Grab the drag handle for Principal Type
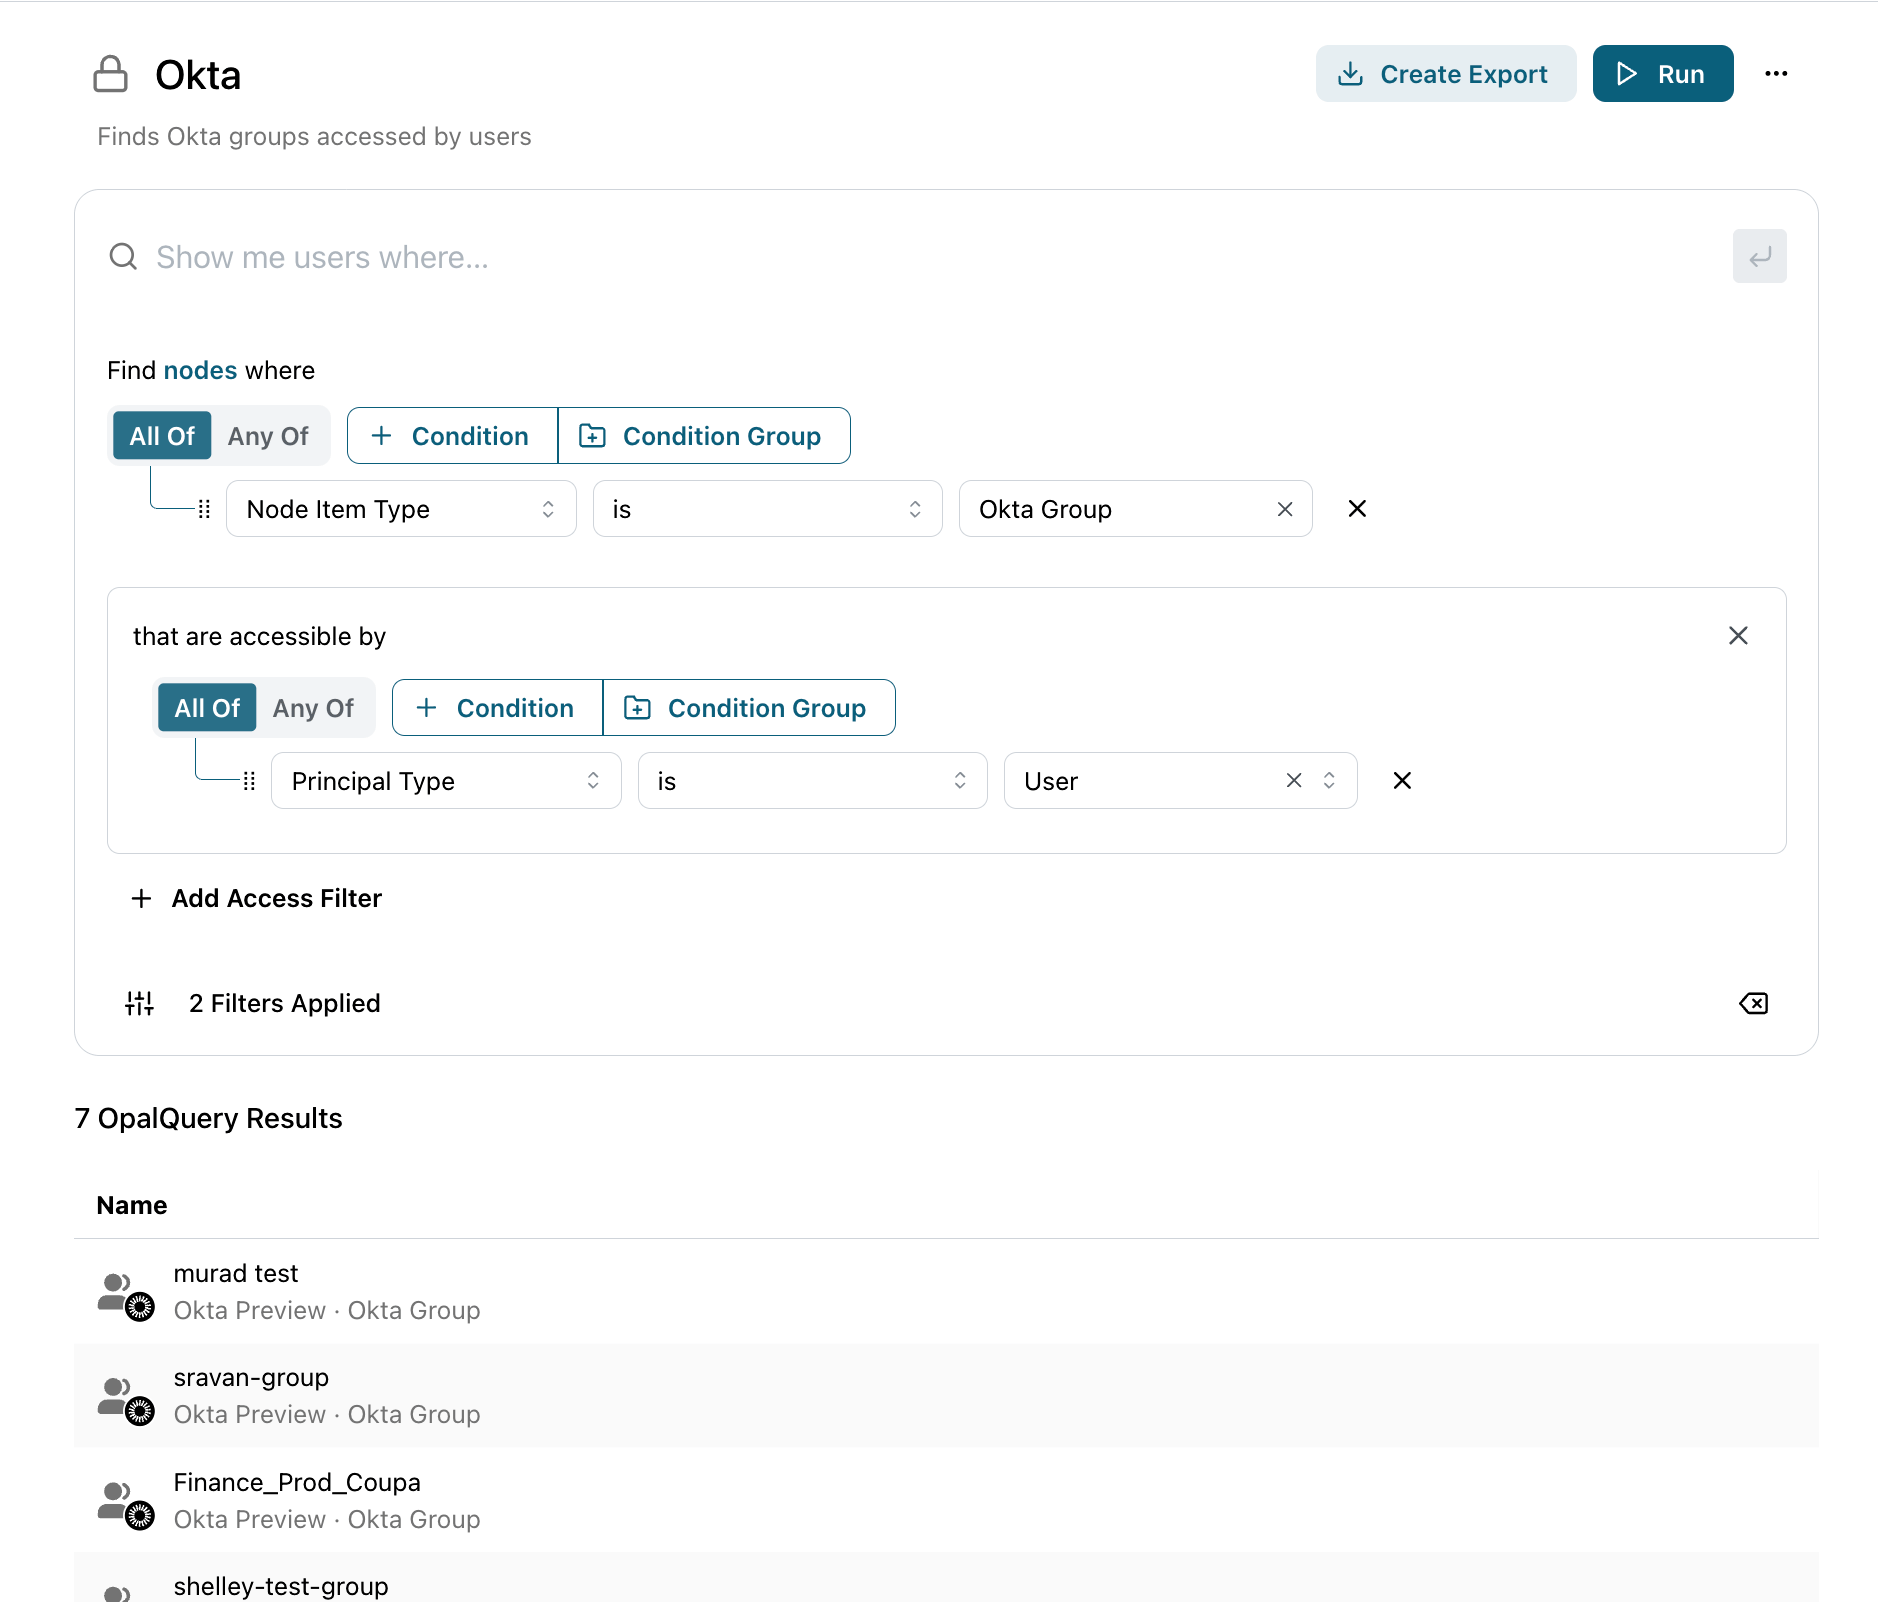The height and width of the screenshot is (1602, 1878). 249,781
